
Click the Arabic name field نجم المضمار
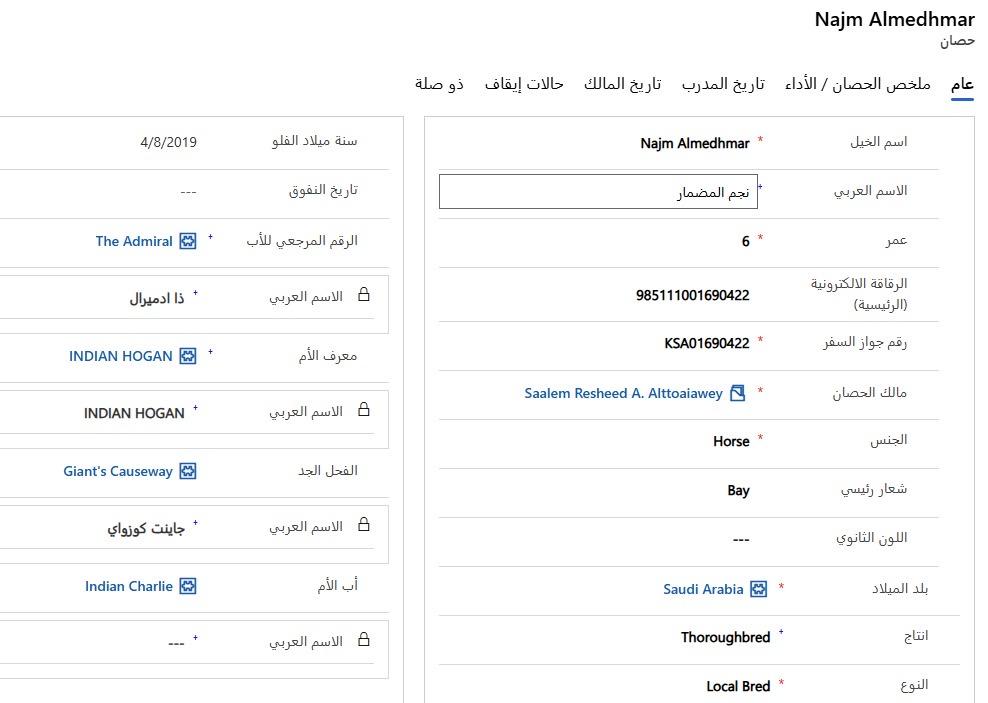click(598, 193)
